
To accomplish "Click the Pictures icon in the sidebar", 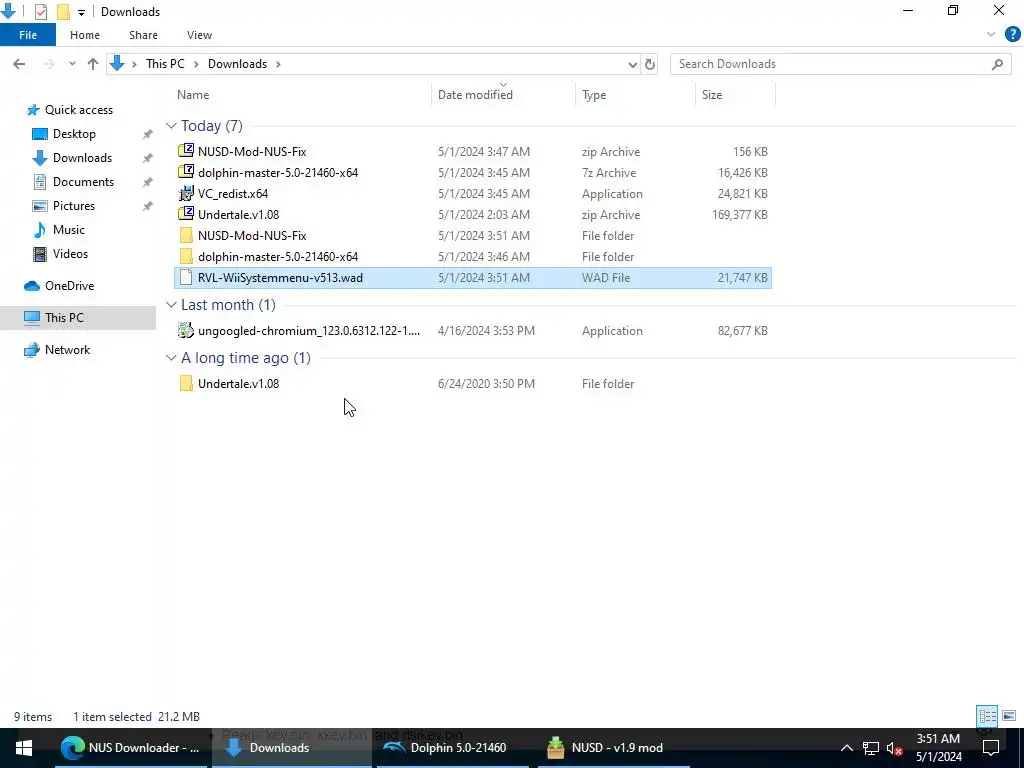I will (x=40, y=206).
